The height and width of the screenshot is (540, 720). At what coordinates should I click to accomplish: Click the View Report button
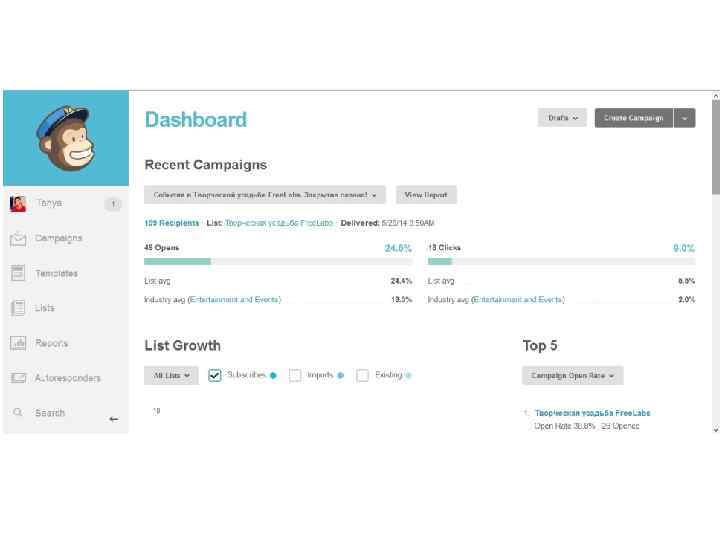(x=426, y=195)
